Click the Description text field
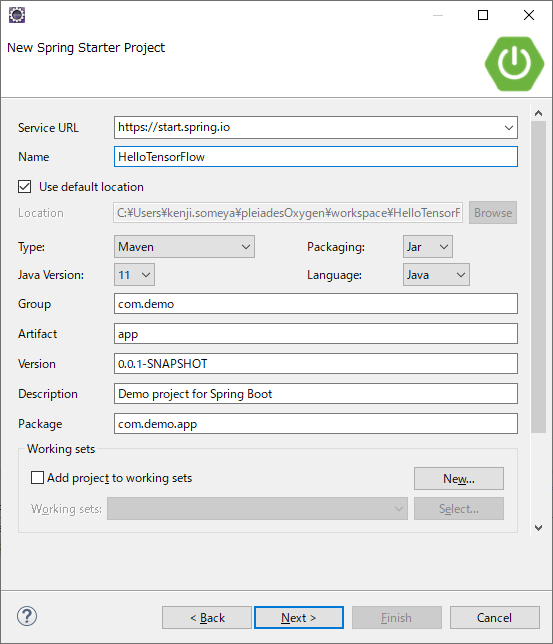 point(316,394)
